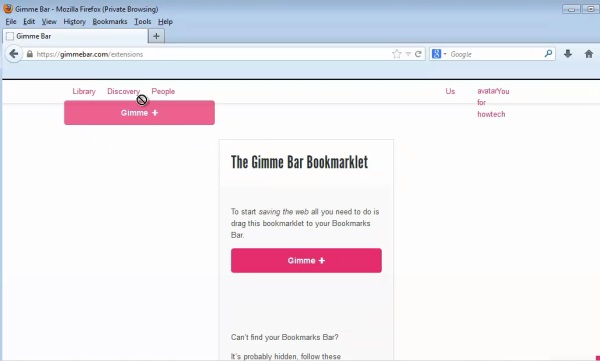Screen dimensions: 600x361
Task: Open the Tools menu
Action: (142, 22)
